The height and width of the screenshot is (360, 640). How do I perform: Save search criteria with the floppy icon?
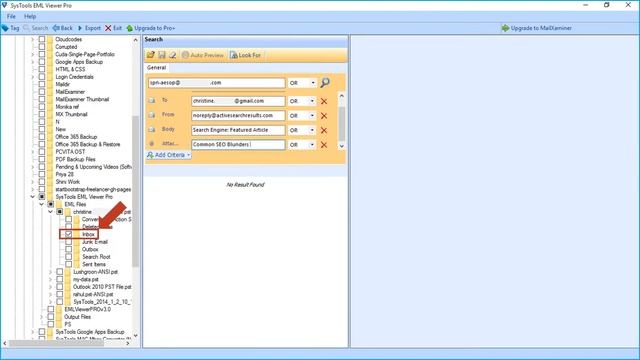162,55
